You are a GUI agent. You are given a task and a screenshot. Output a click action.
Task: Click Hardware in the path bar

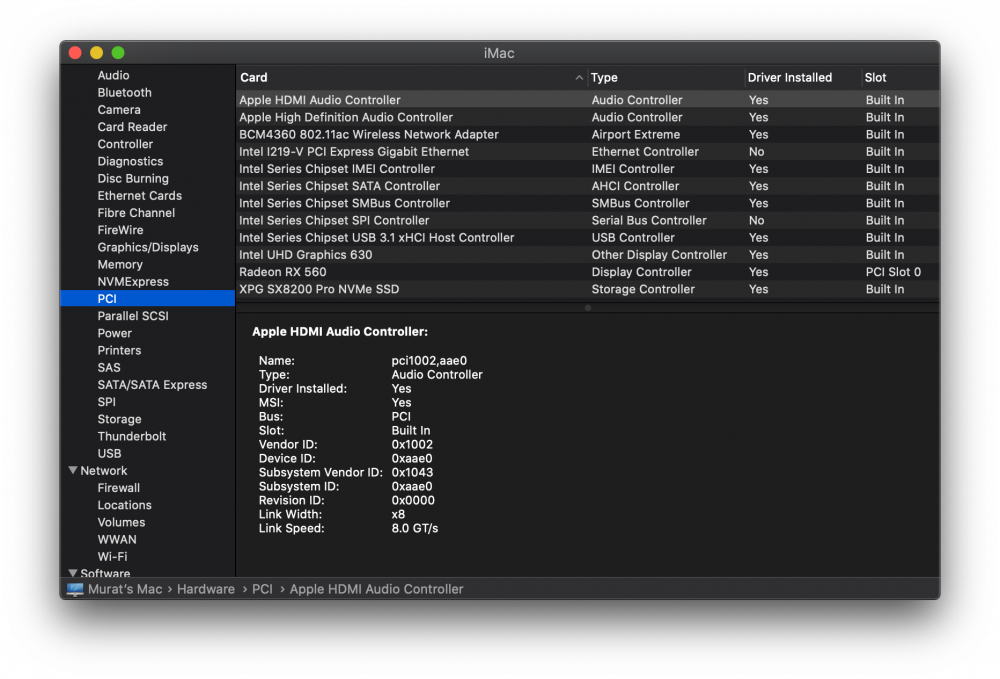click(x=206, y=589)
